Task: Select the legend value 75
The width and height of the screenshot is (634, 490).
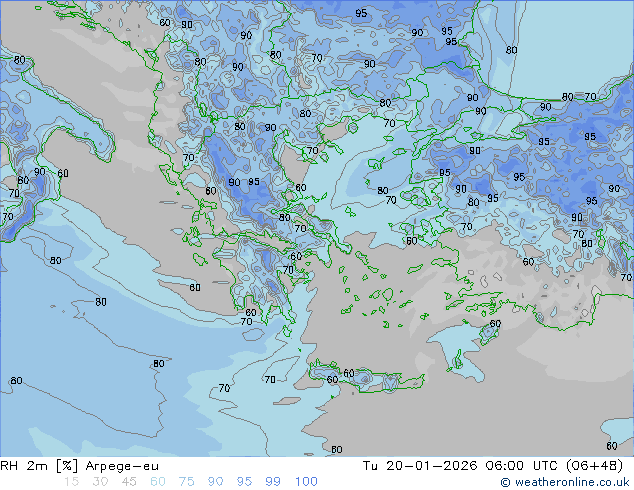Action: 186,482
